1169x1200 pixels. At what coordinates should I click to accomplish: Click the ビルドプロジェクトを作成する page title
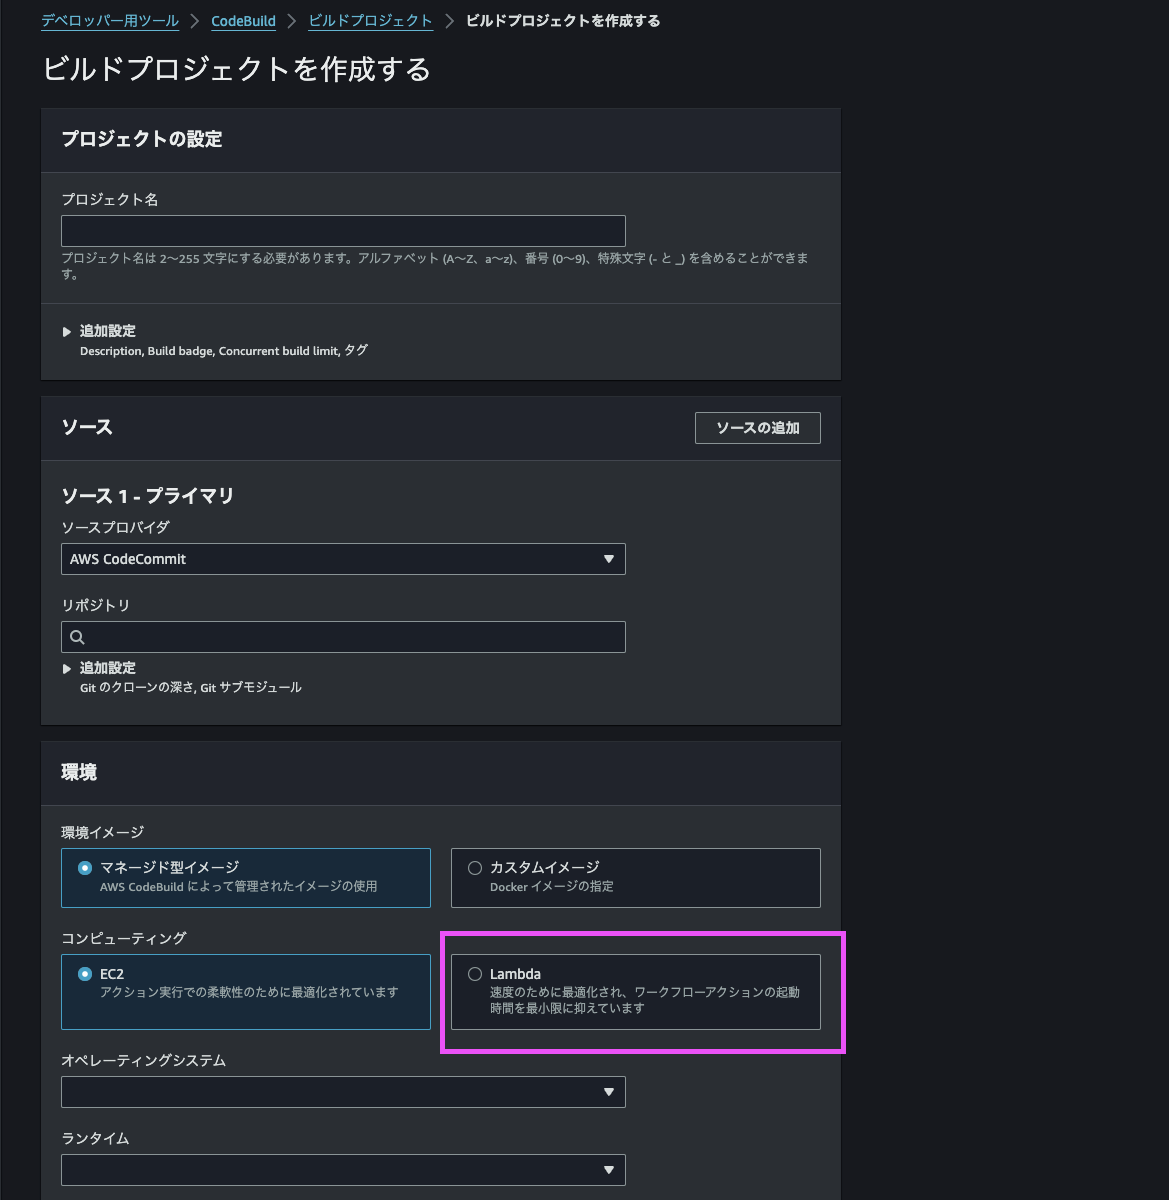(237, 69)
